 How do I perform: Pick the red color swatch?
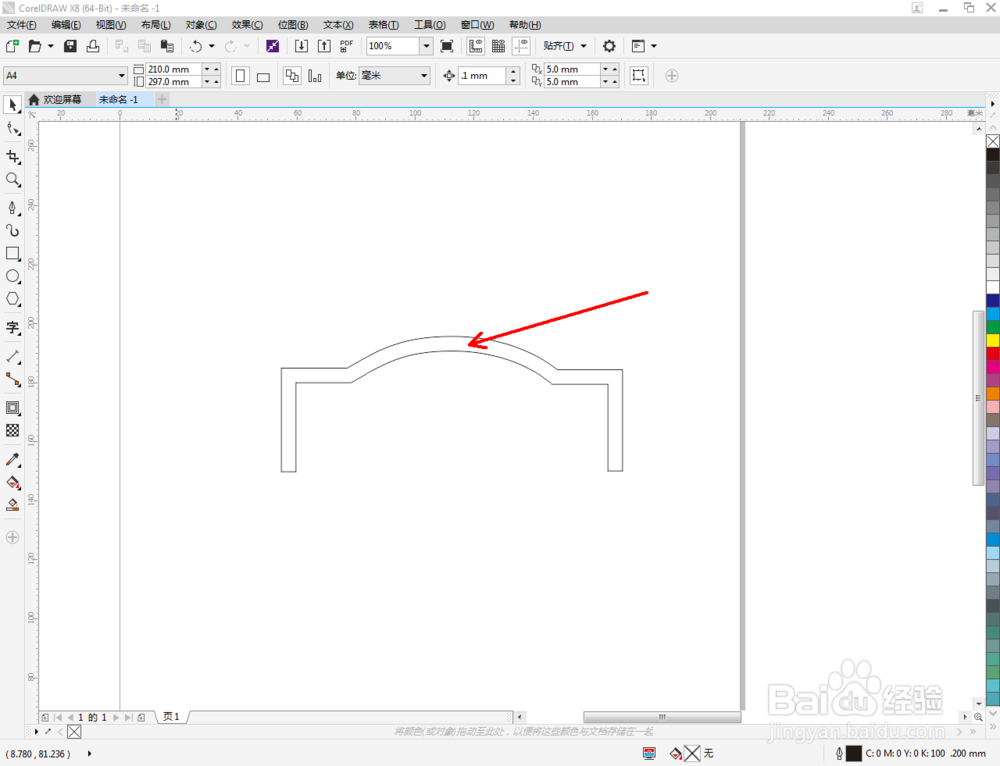click(993, 353)
